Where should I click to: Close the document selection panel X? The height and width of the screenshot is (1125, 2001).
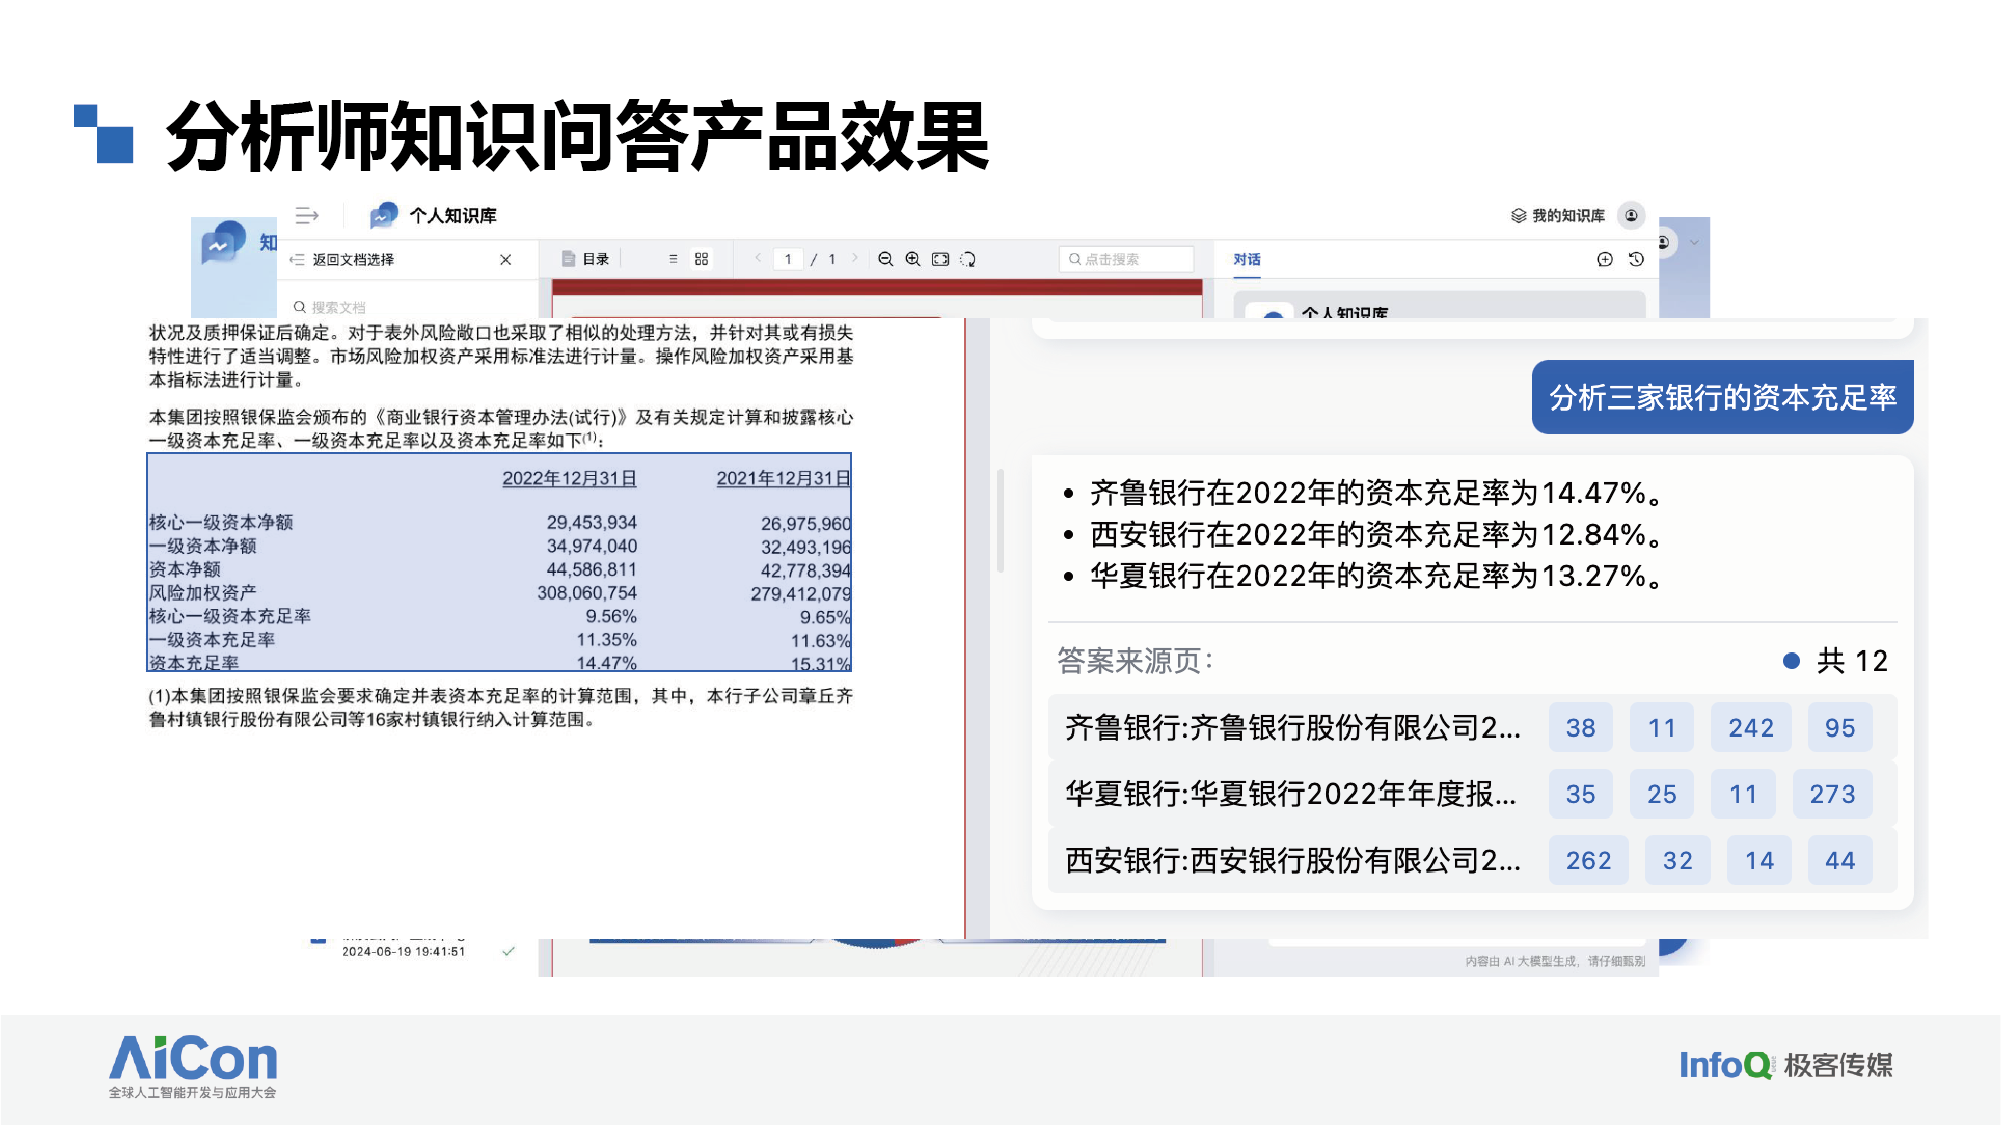[506, 259]
